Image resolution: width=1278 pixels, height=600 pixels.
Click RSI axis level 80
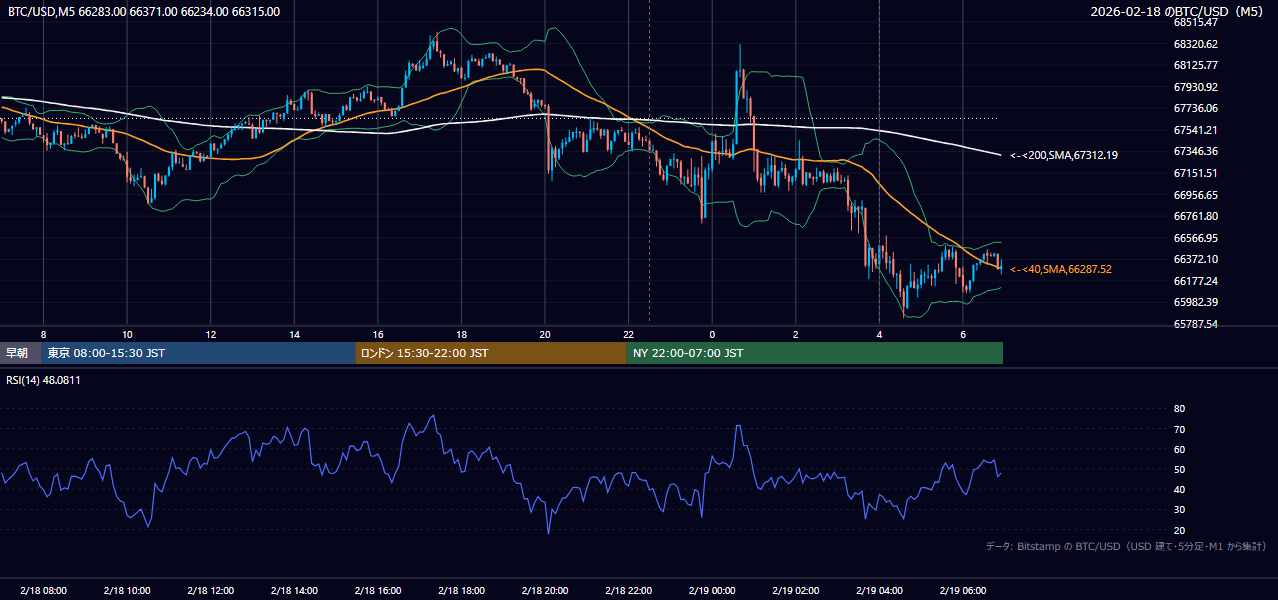click(x=1179, y=409)
